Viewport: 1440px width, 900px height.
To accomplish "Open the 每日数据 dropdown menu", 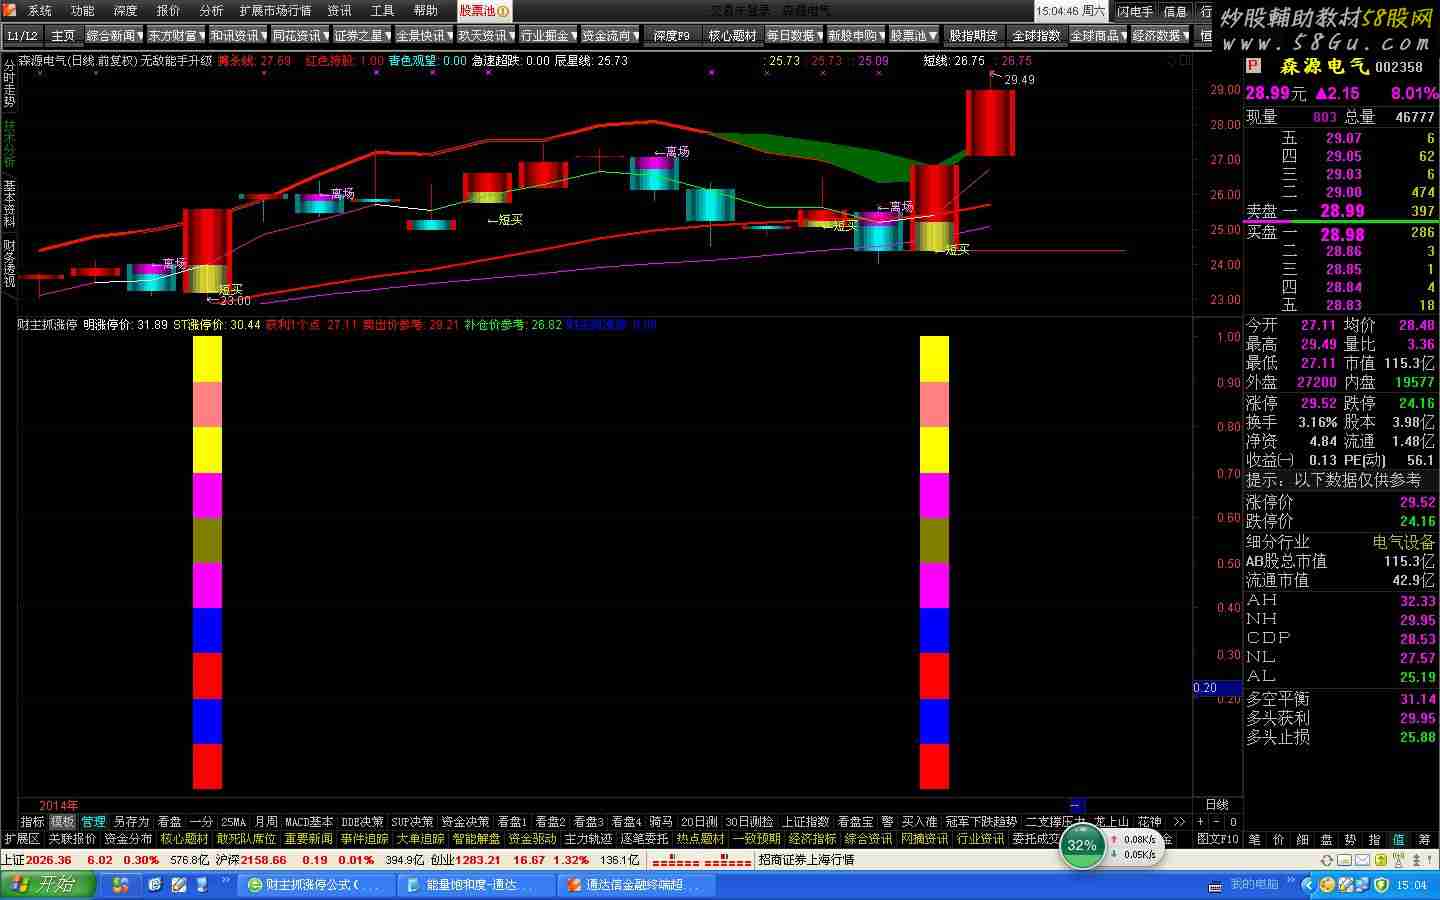I will [x=795, y=36].
